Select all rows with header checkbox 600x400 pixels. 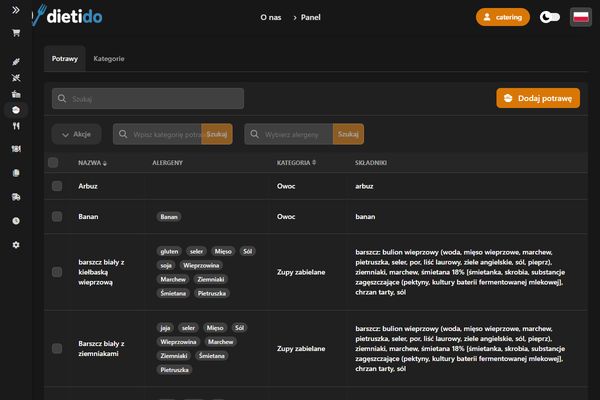(x=54, y=162)
